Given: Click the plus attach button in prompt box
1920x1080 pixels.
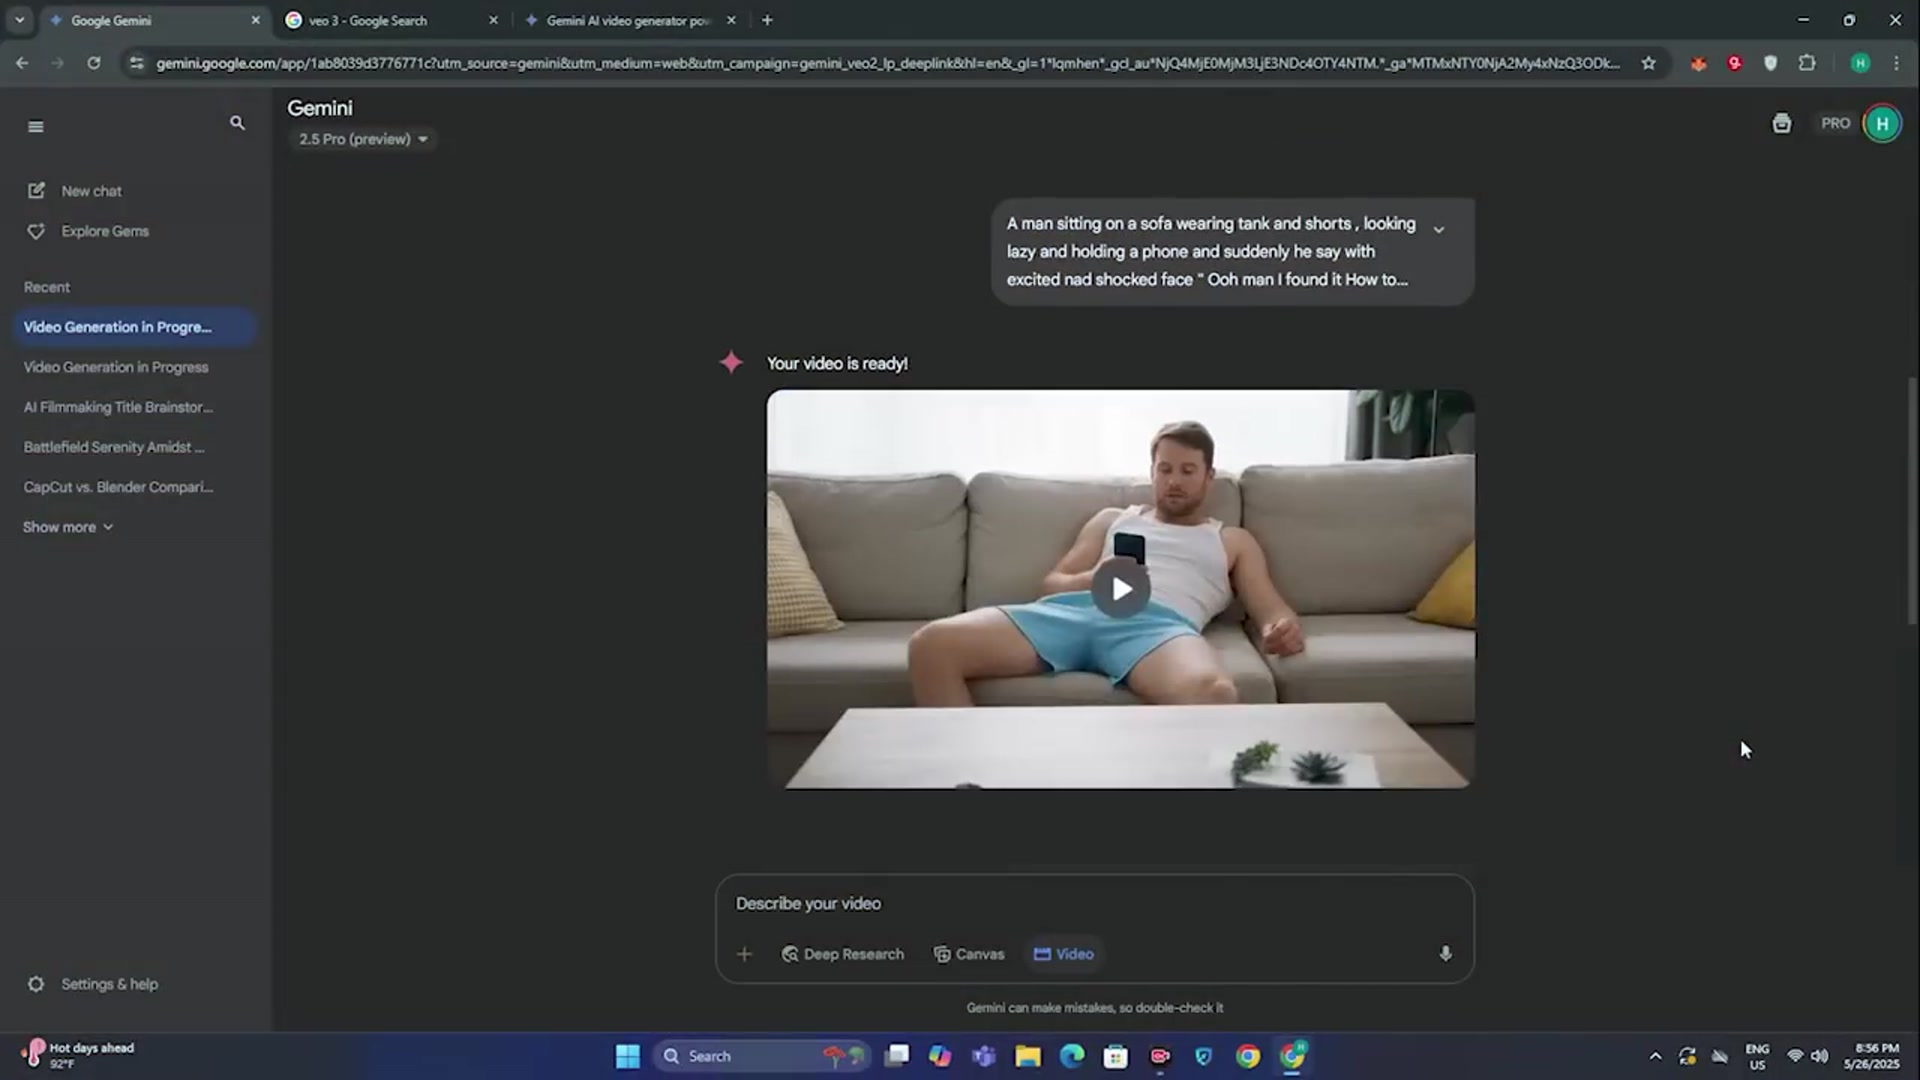Looking at the screenshot, I should (744, 954).
